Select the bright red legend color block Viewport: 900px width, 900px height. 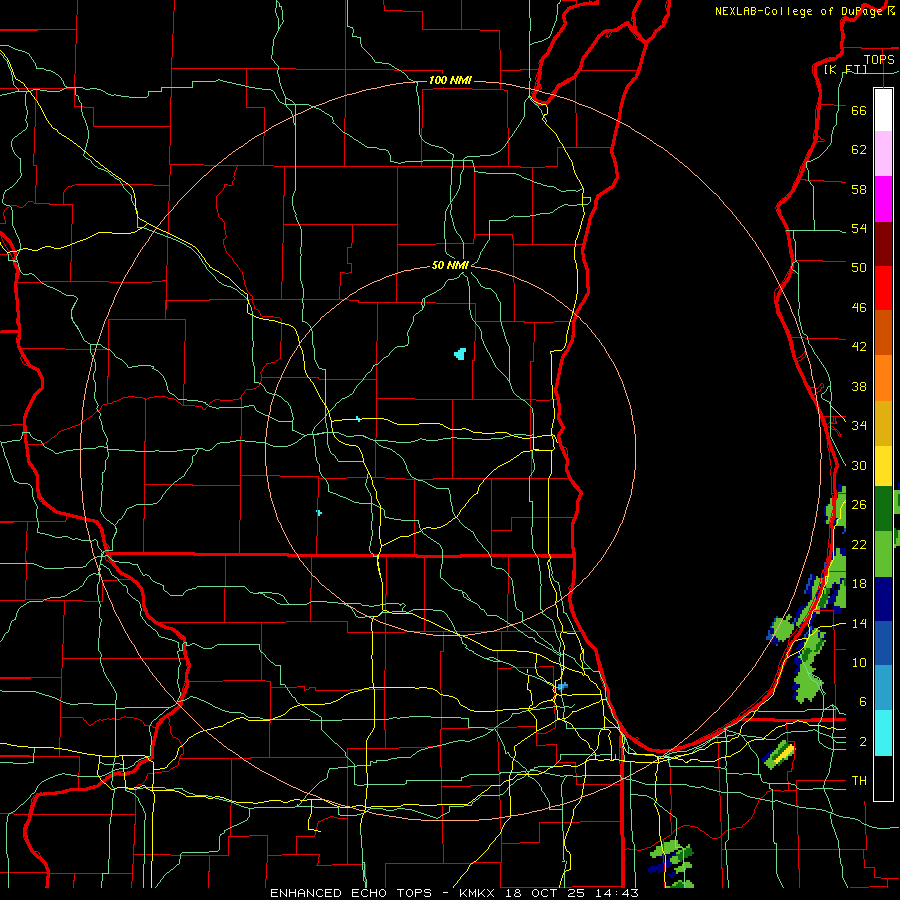coord(883,288)
